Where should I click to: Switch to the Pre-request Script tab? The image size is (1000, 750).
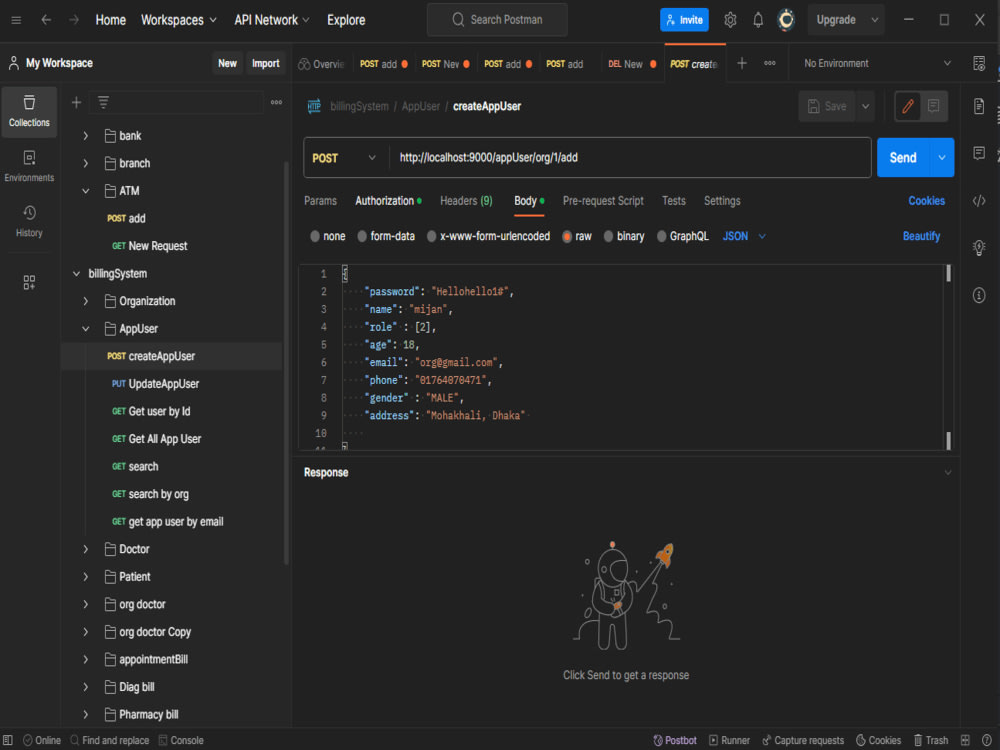[x=603, y=201]
